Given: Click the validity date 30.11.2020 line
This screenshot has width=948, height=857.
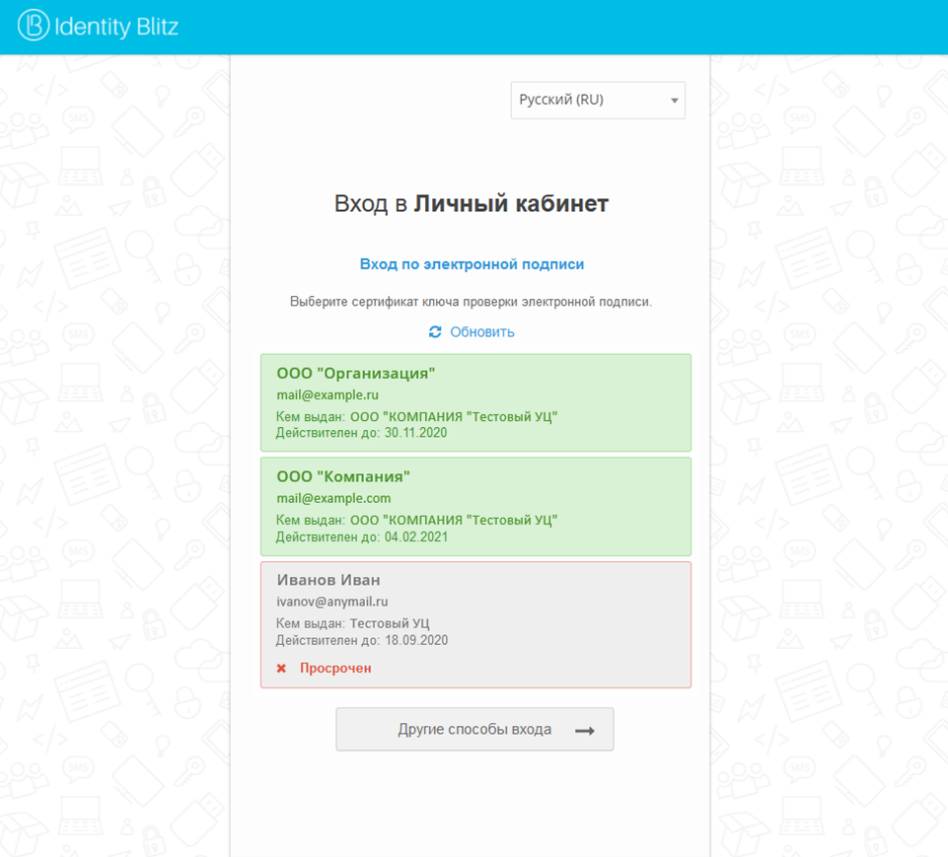Looking at the screenshot, I should [362, 433].
